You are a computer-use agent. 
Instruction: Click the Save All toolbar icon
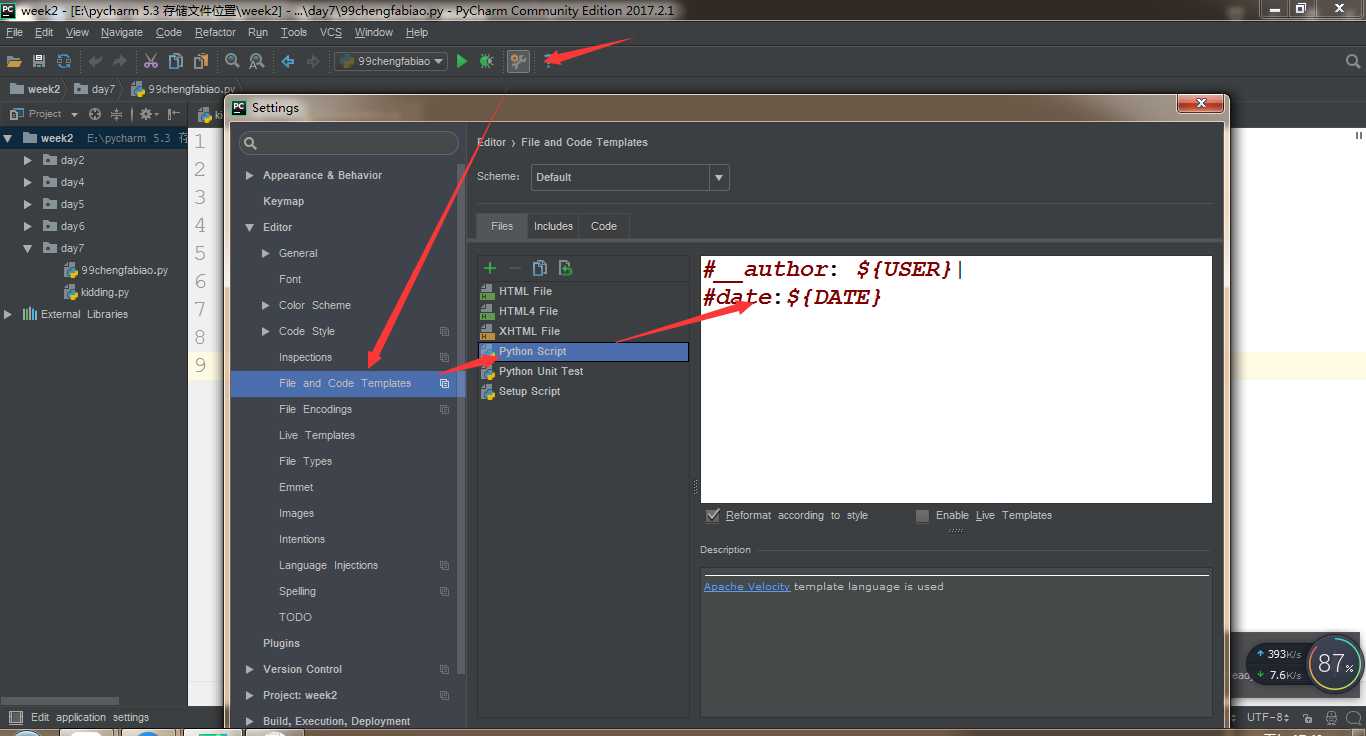pos(39,61)
